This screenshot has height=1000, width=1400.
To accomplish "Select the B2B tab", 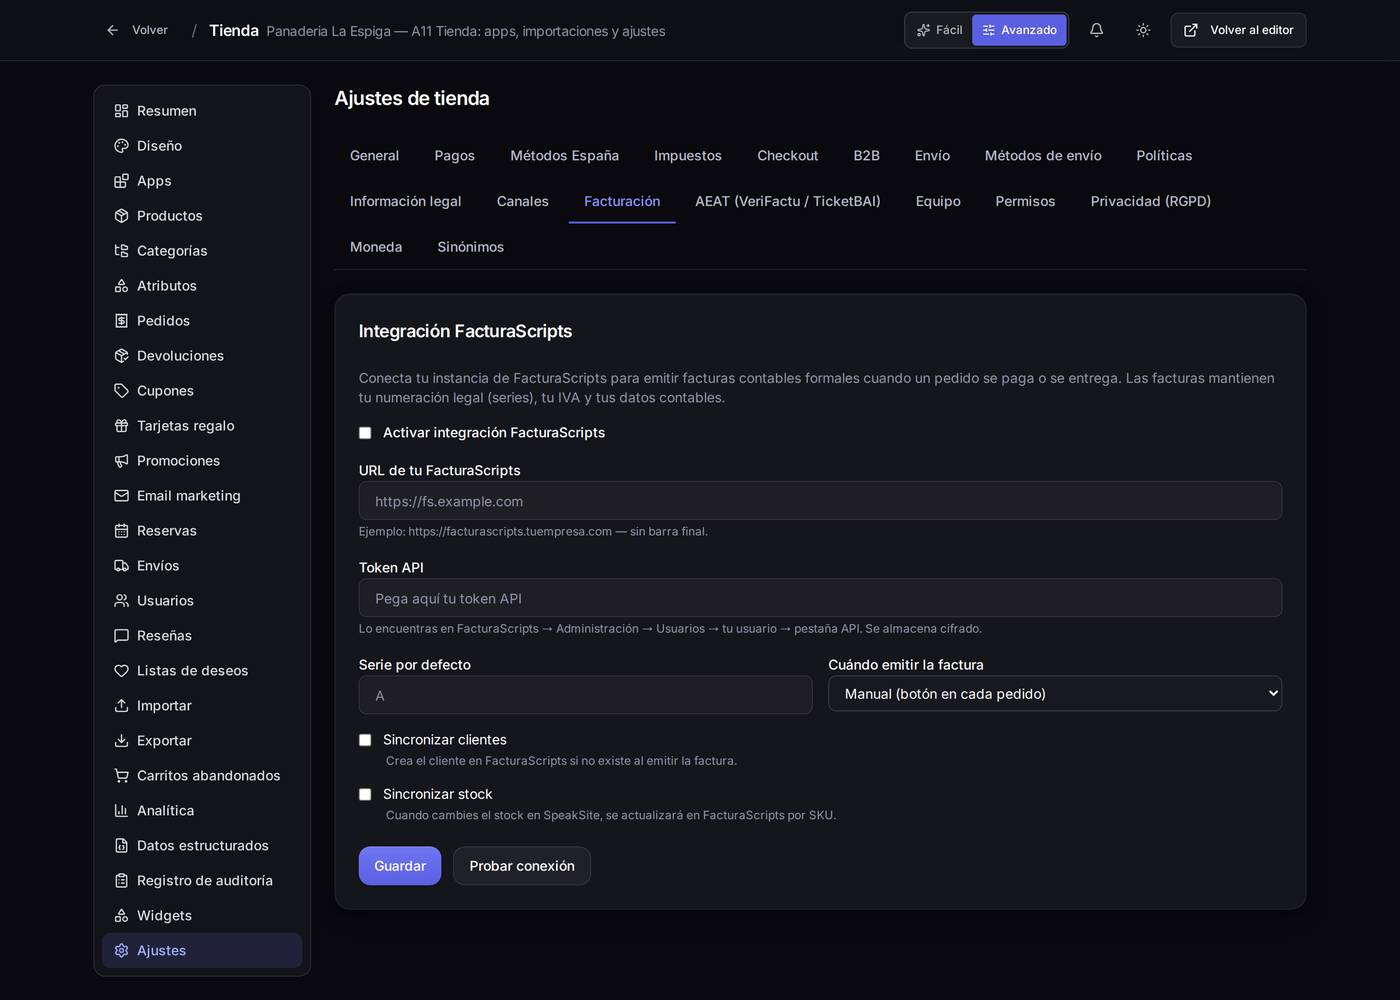I will coord(867,156).
